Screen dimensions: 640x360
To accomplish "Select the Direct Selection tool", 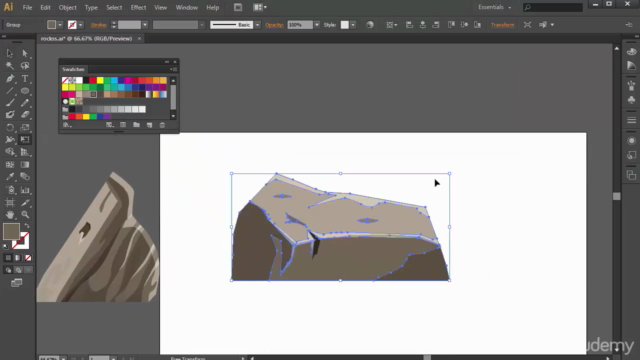I will point(25,53).
